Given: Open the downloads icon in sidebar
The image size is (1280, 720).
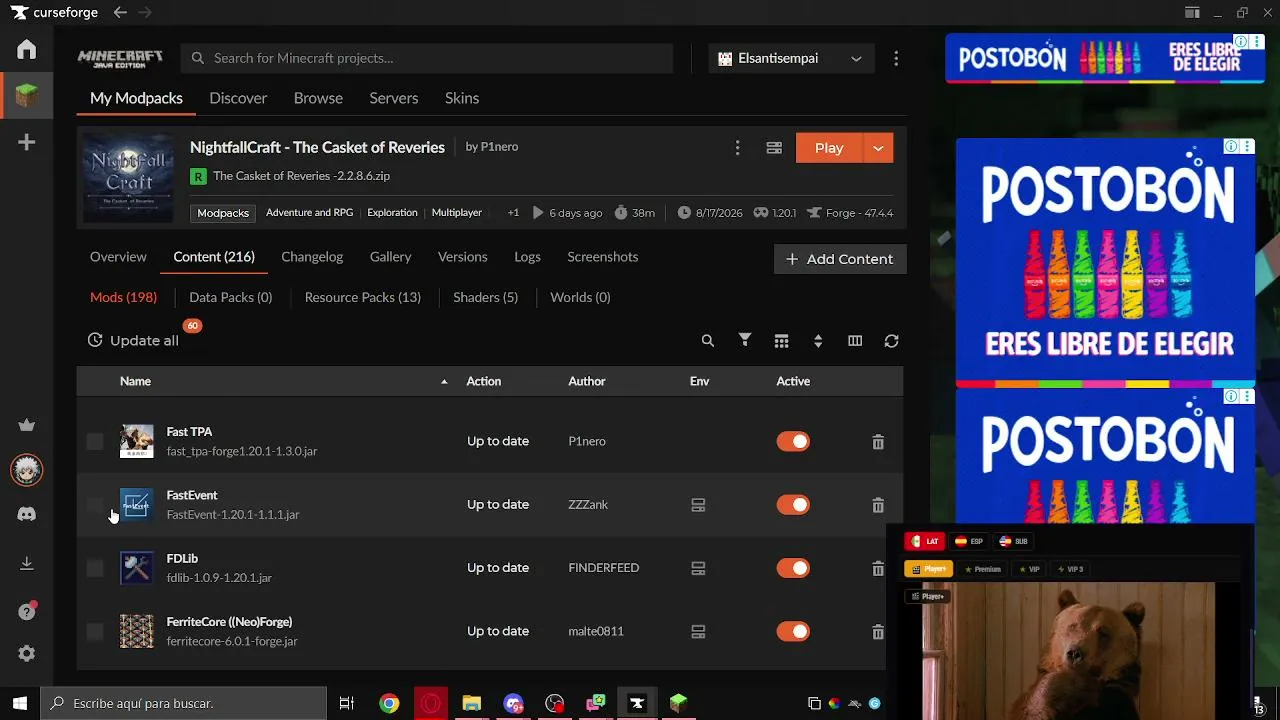Looking at the screenshot, I should (x=27, y=563).
